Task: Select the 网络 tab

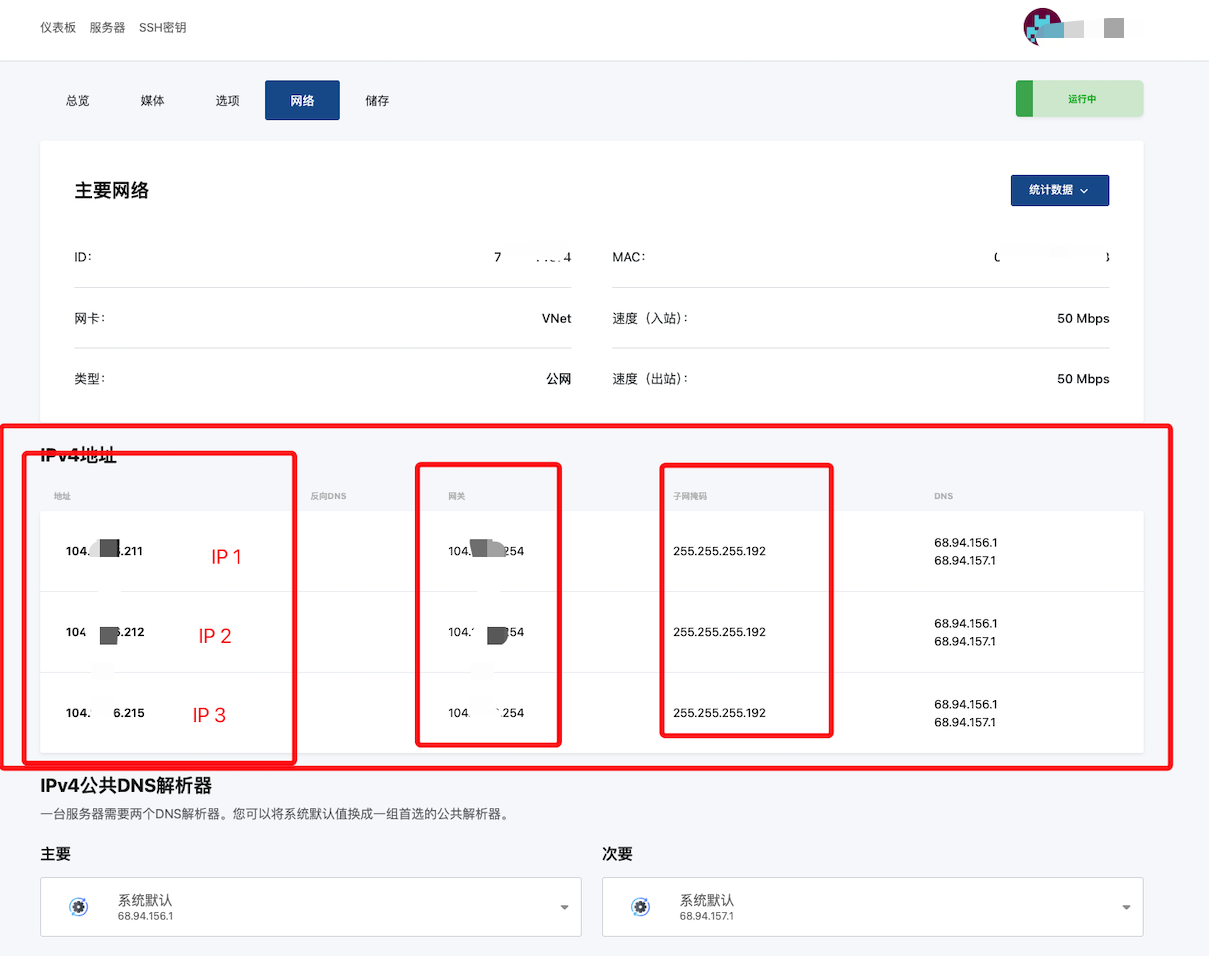Action: (x=302, y=101)
